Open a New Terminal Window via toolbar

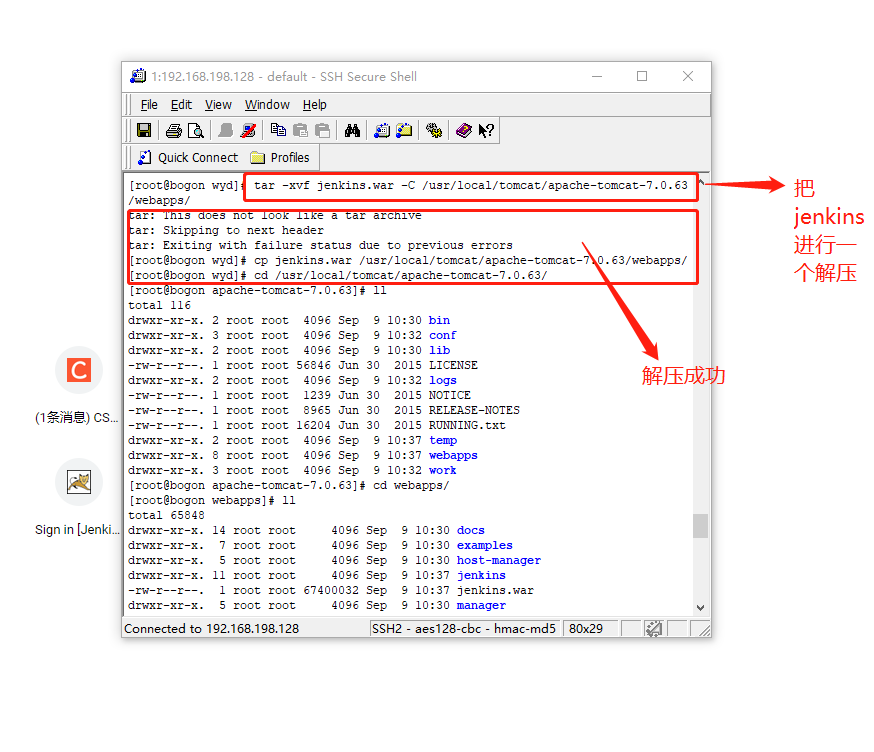pyautogui.click(x=382, y=130)
